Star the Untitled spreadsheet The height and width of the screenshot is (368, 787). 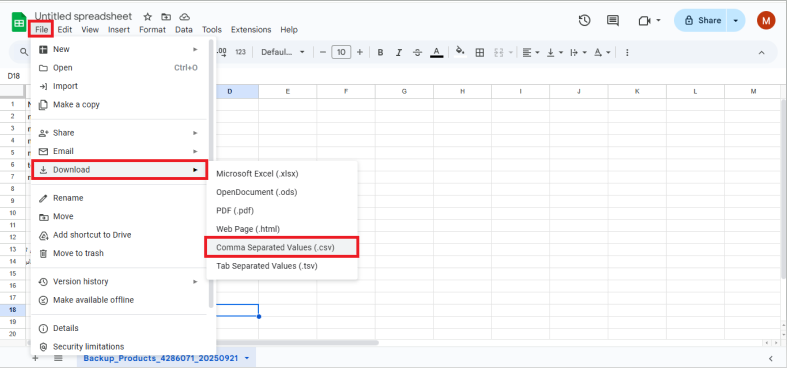click(148, 17)
